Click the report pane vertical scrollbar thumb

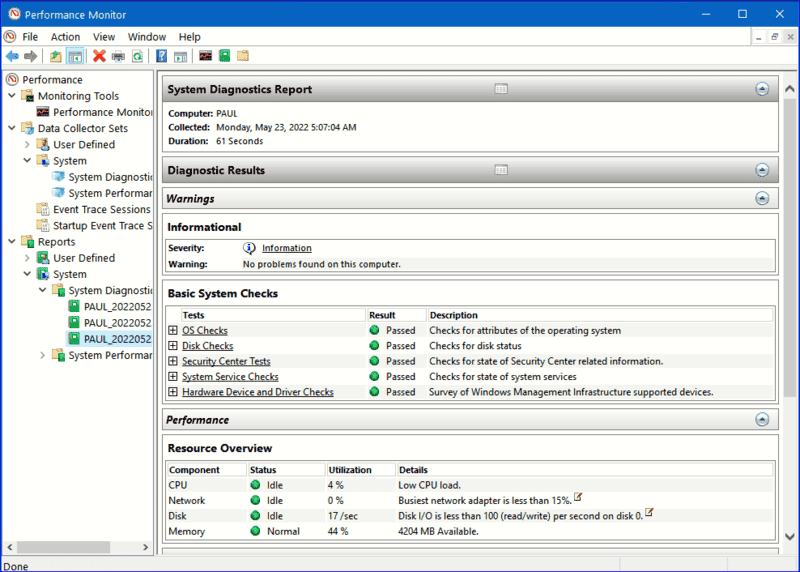[x=789, y=248]
